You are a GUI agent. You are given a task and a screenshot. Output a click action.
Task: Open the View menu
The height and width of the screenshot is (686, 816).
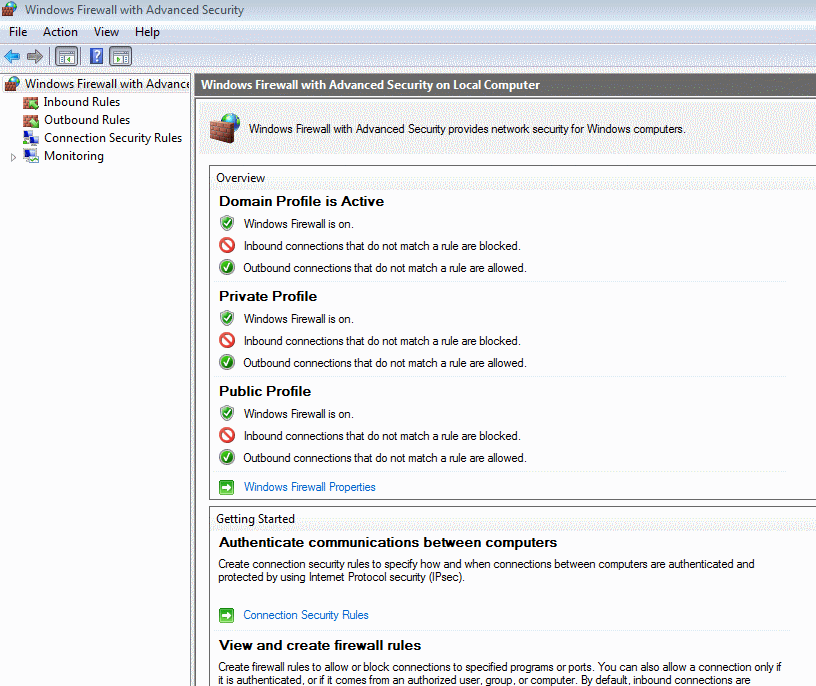pyautogui.click(x=106, y=31)
